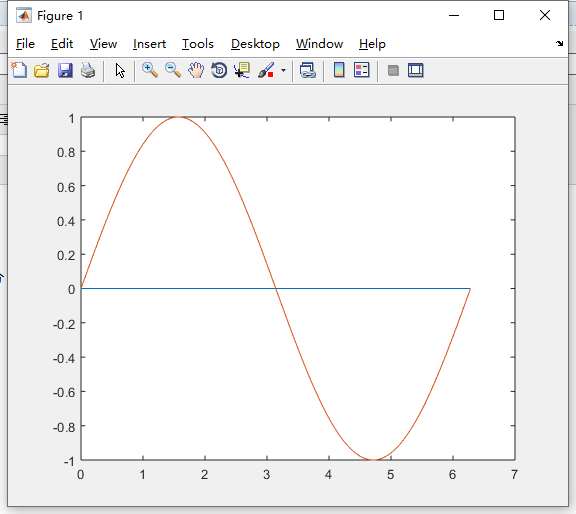The height and width of the screenshot is (514, 576).
Task: Enable the Rotate 3D tool
Action: click(219, 70)
